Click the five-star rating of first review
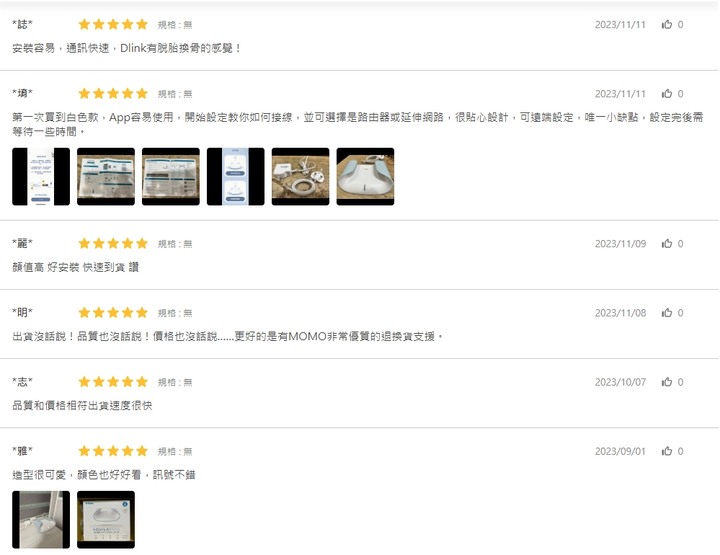 click(x=113, y=24)
